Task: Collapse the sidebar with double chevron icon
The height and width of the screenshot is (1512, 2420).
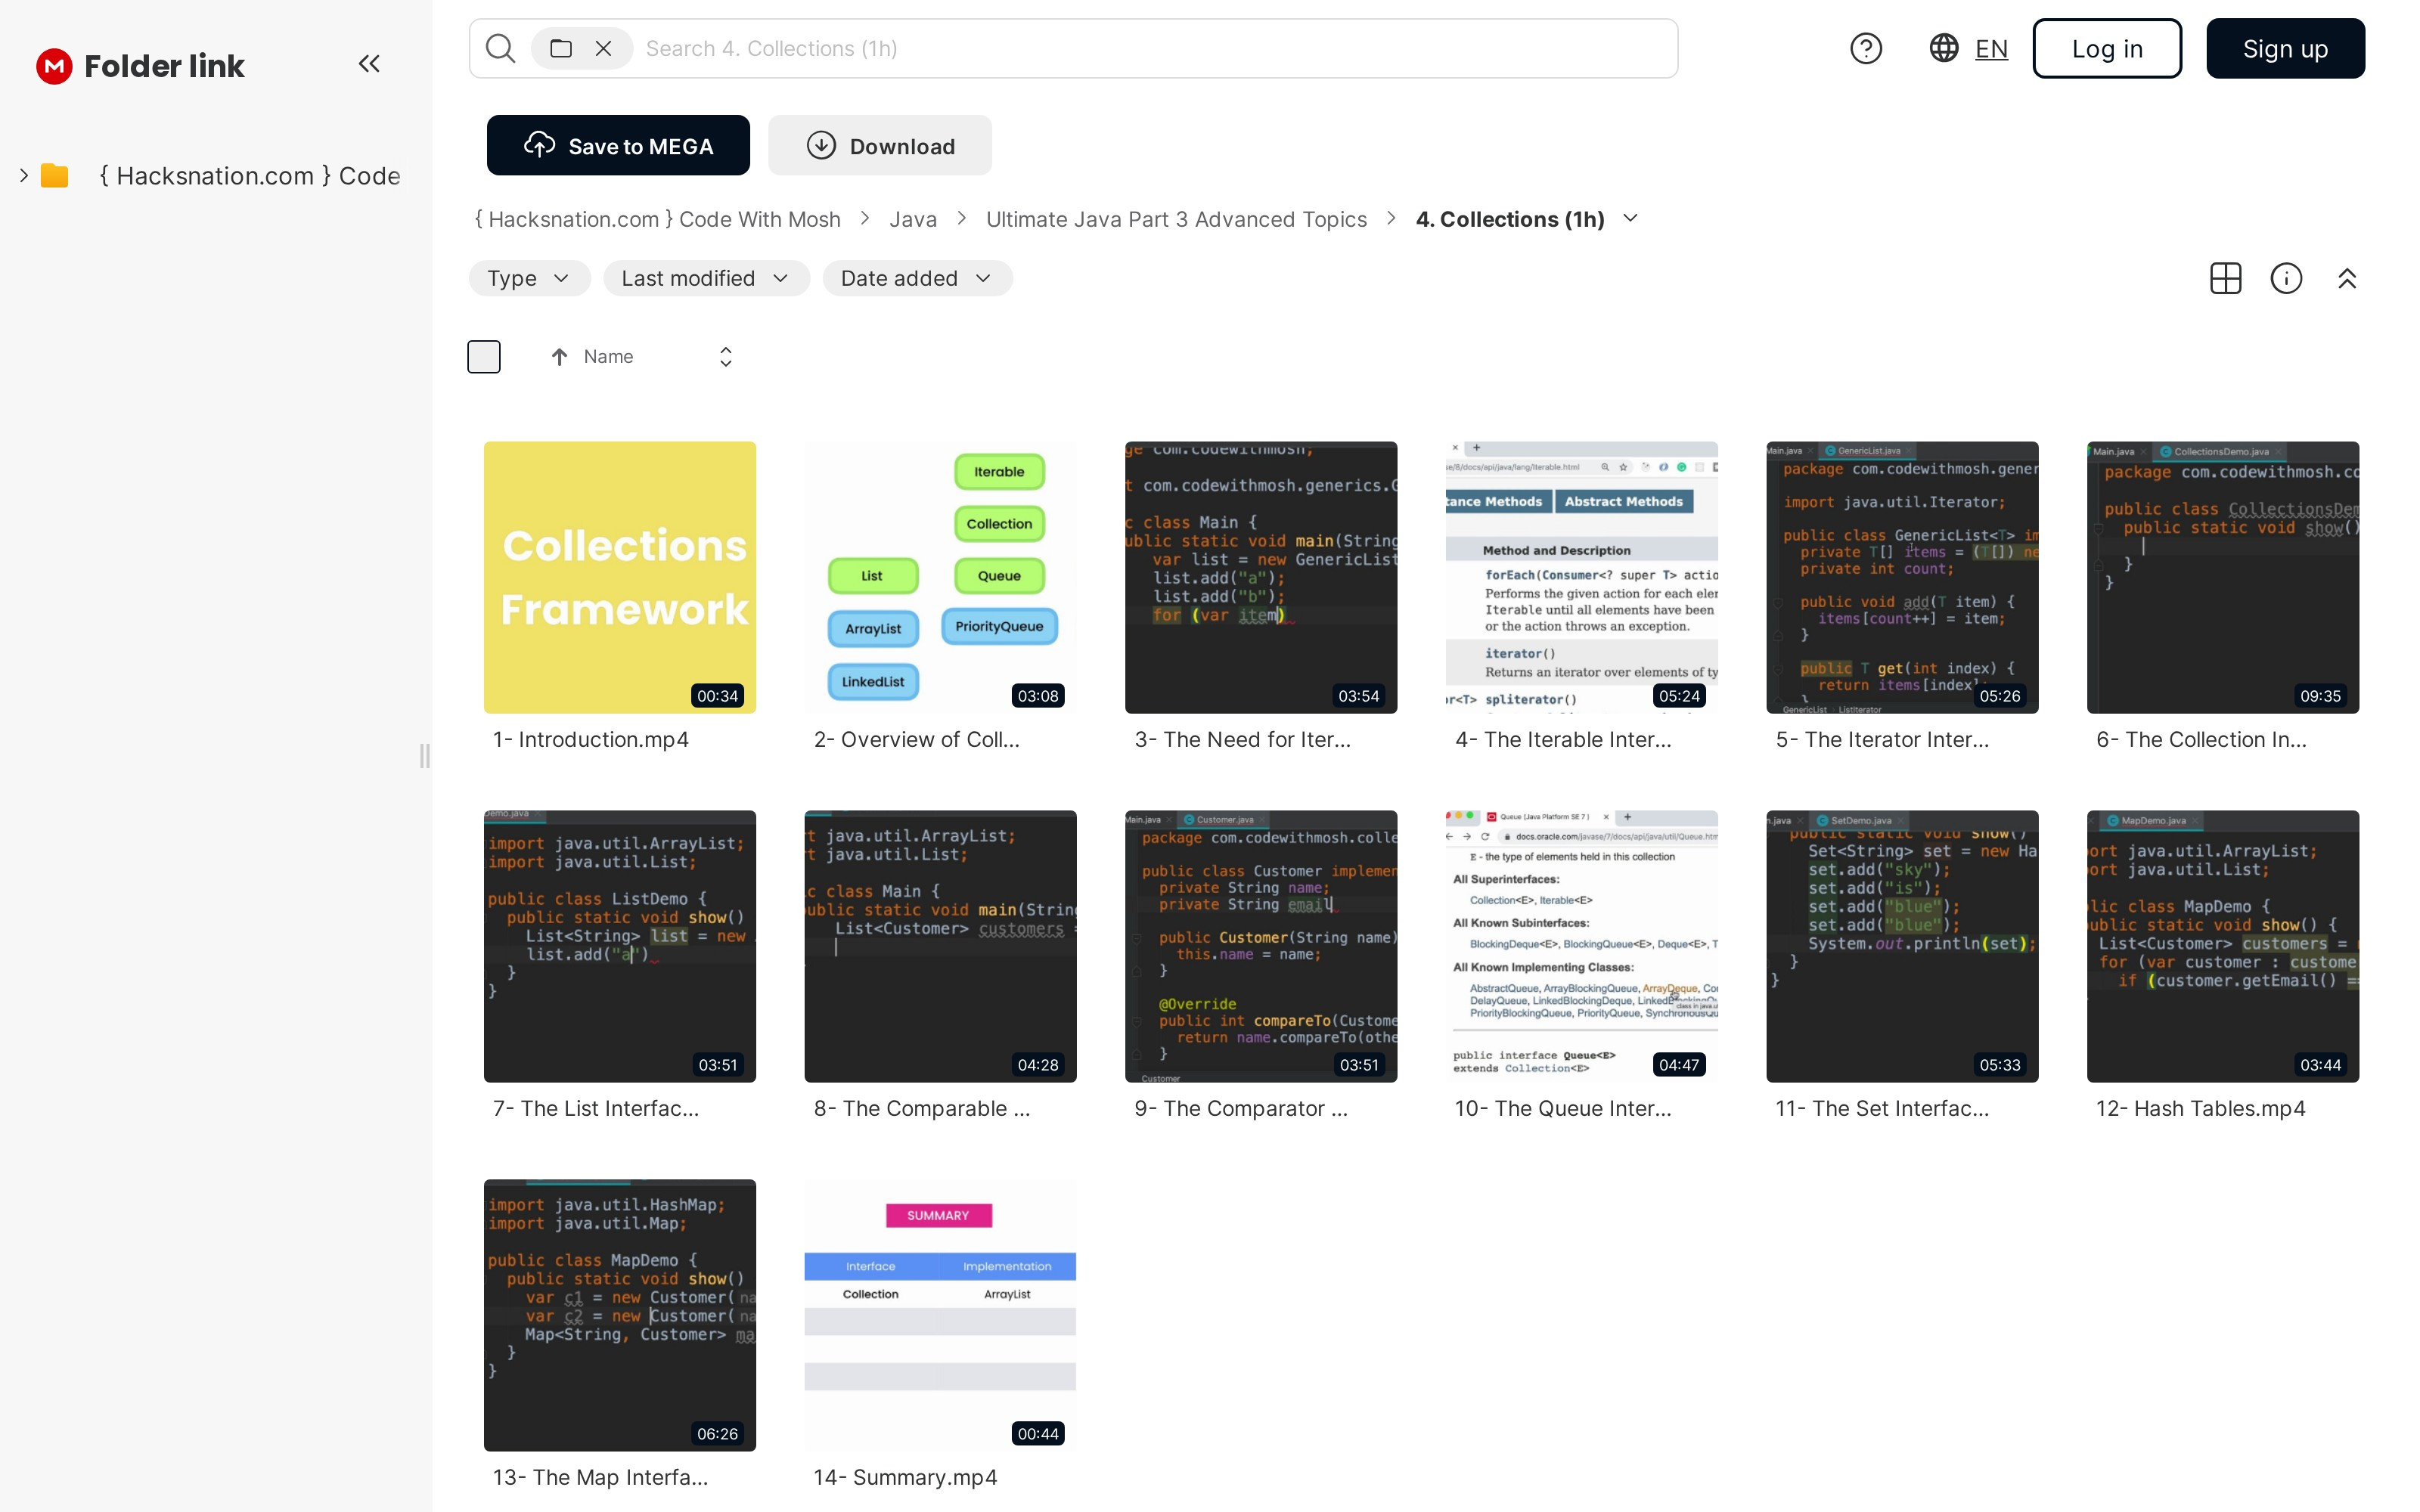Action: [369, 64]
